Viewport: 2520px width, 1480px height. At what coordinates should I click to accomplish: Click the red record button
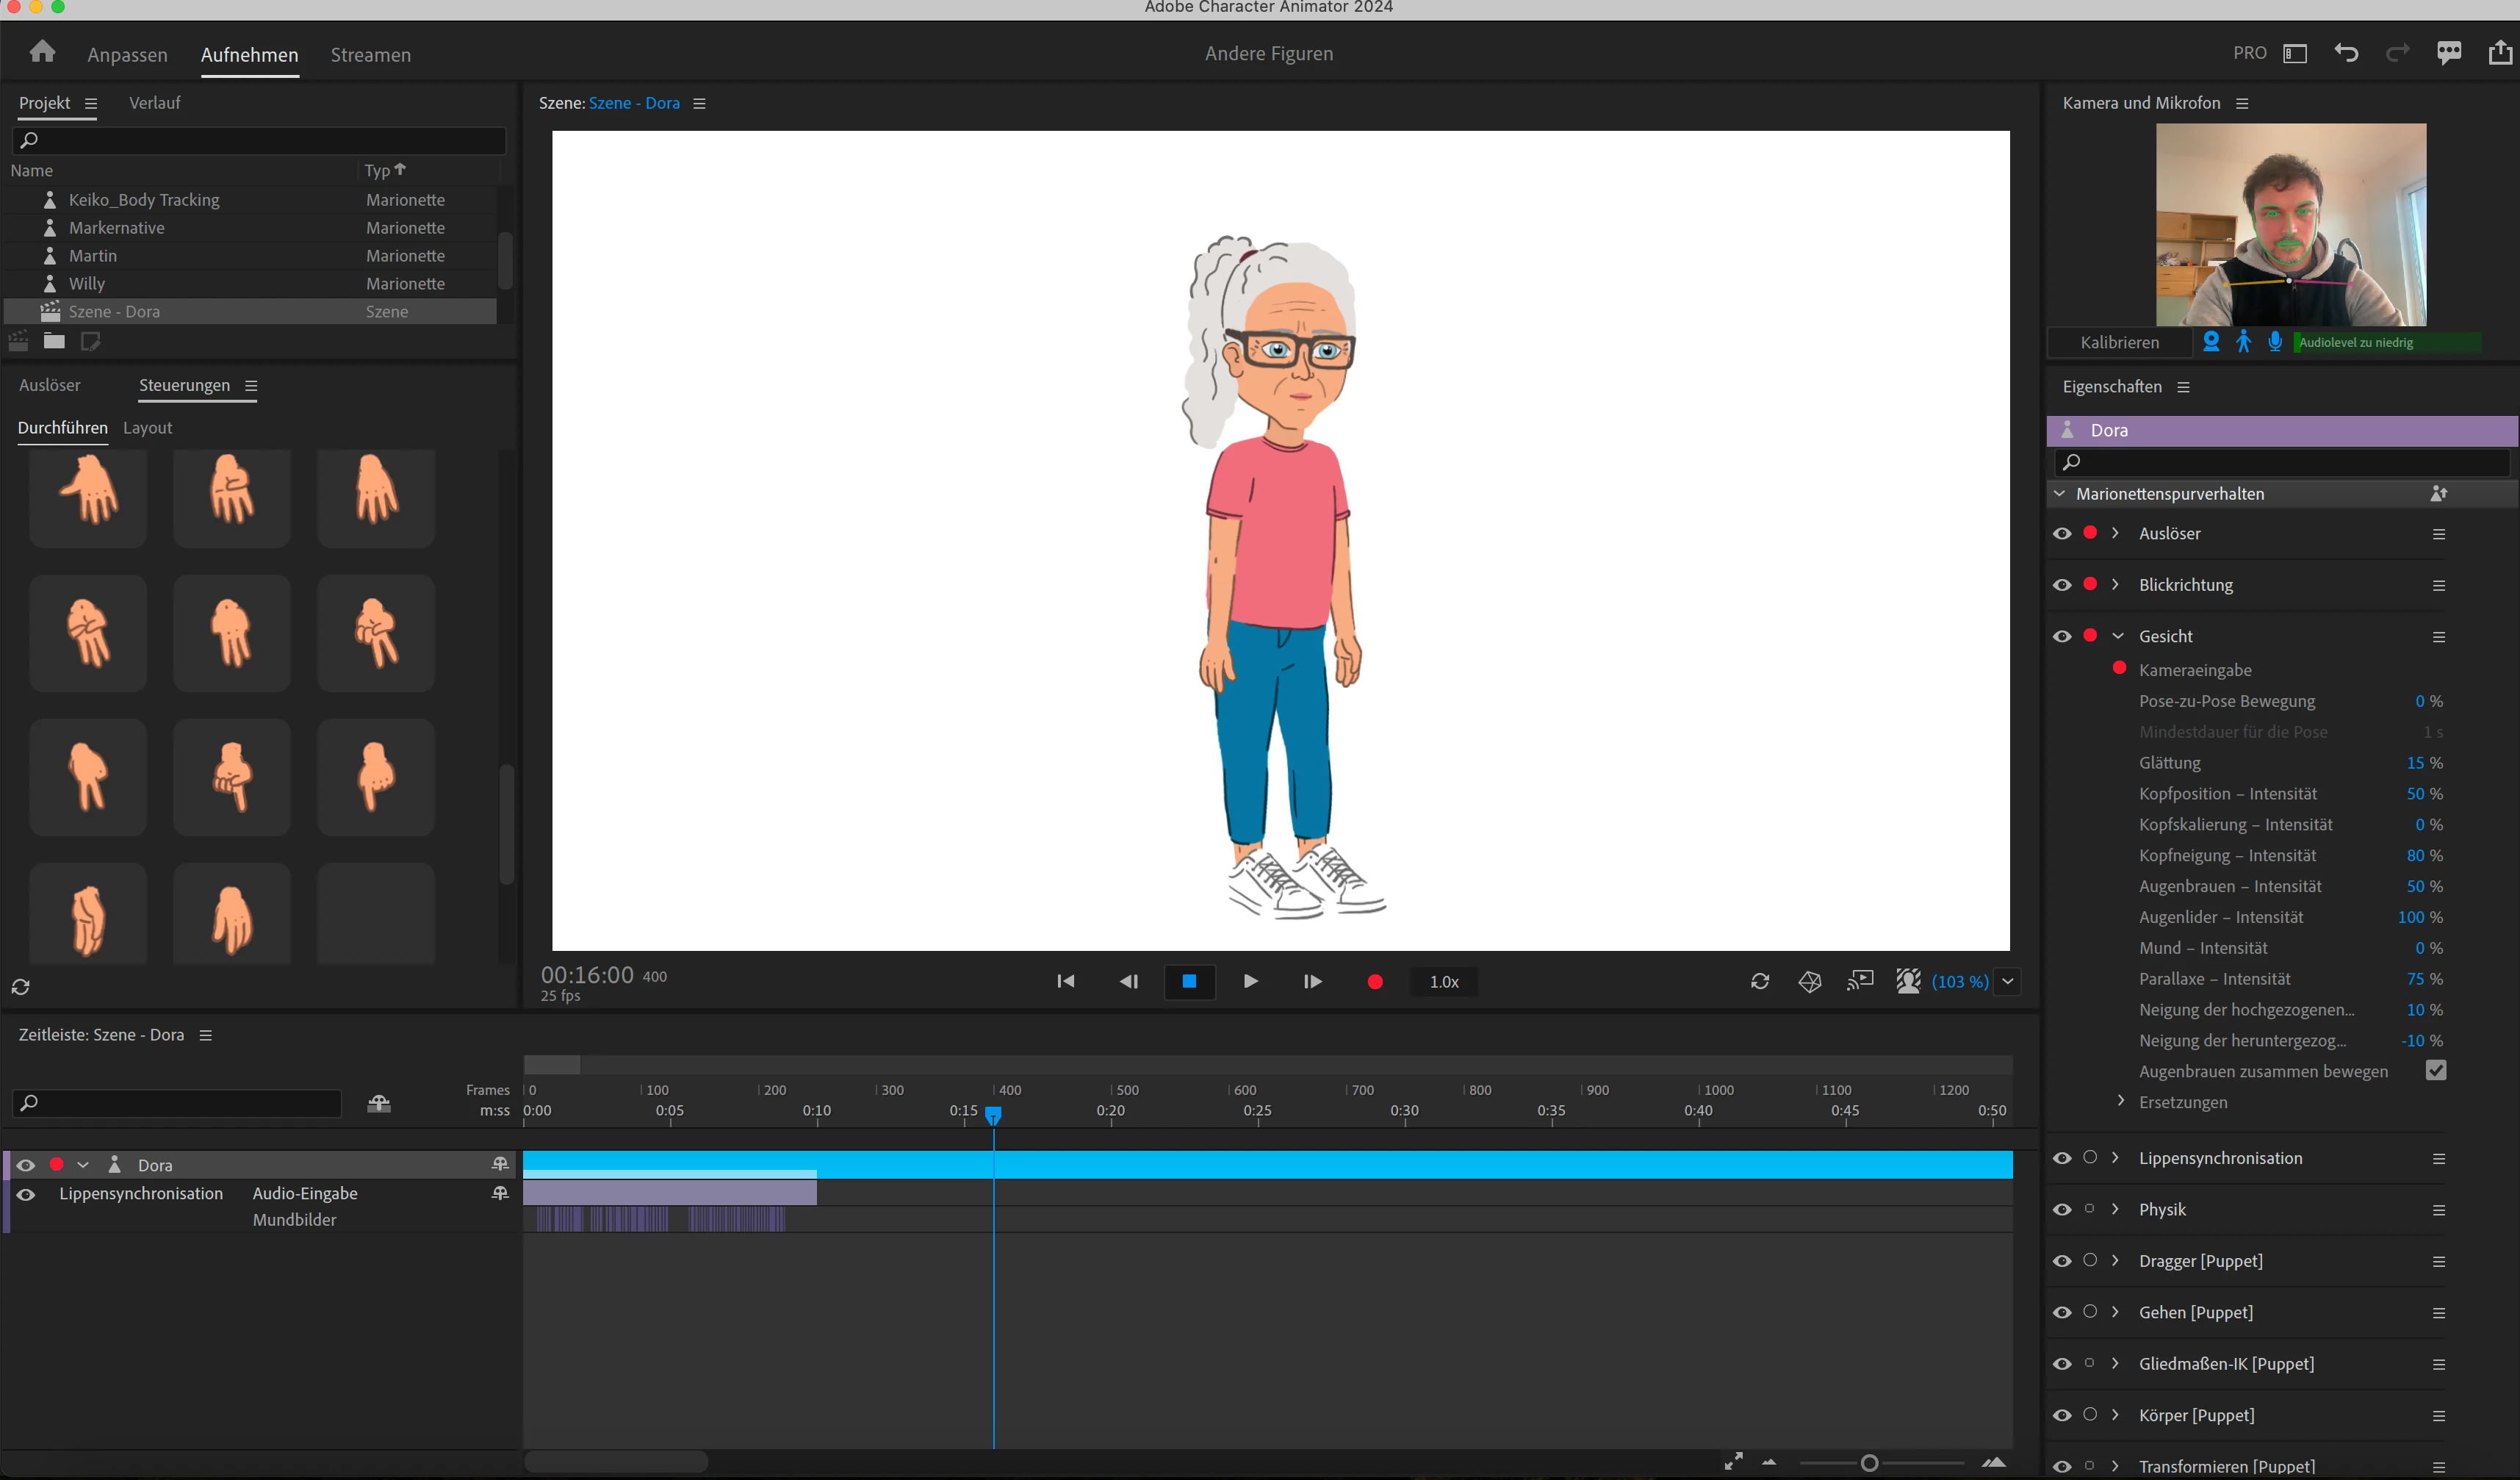[x=1375, y=982]
